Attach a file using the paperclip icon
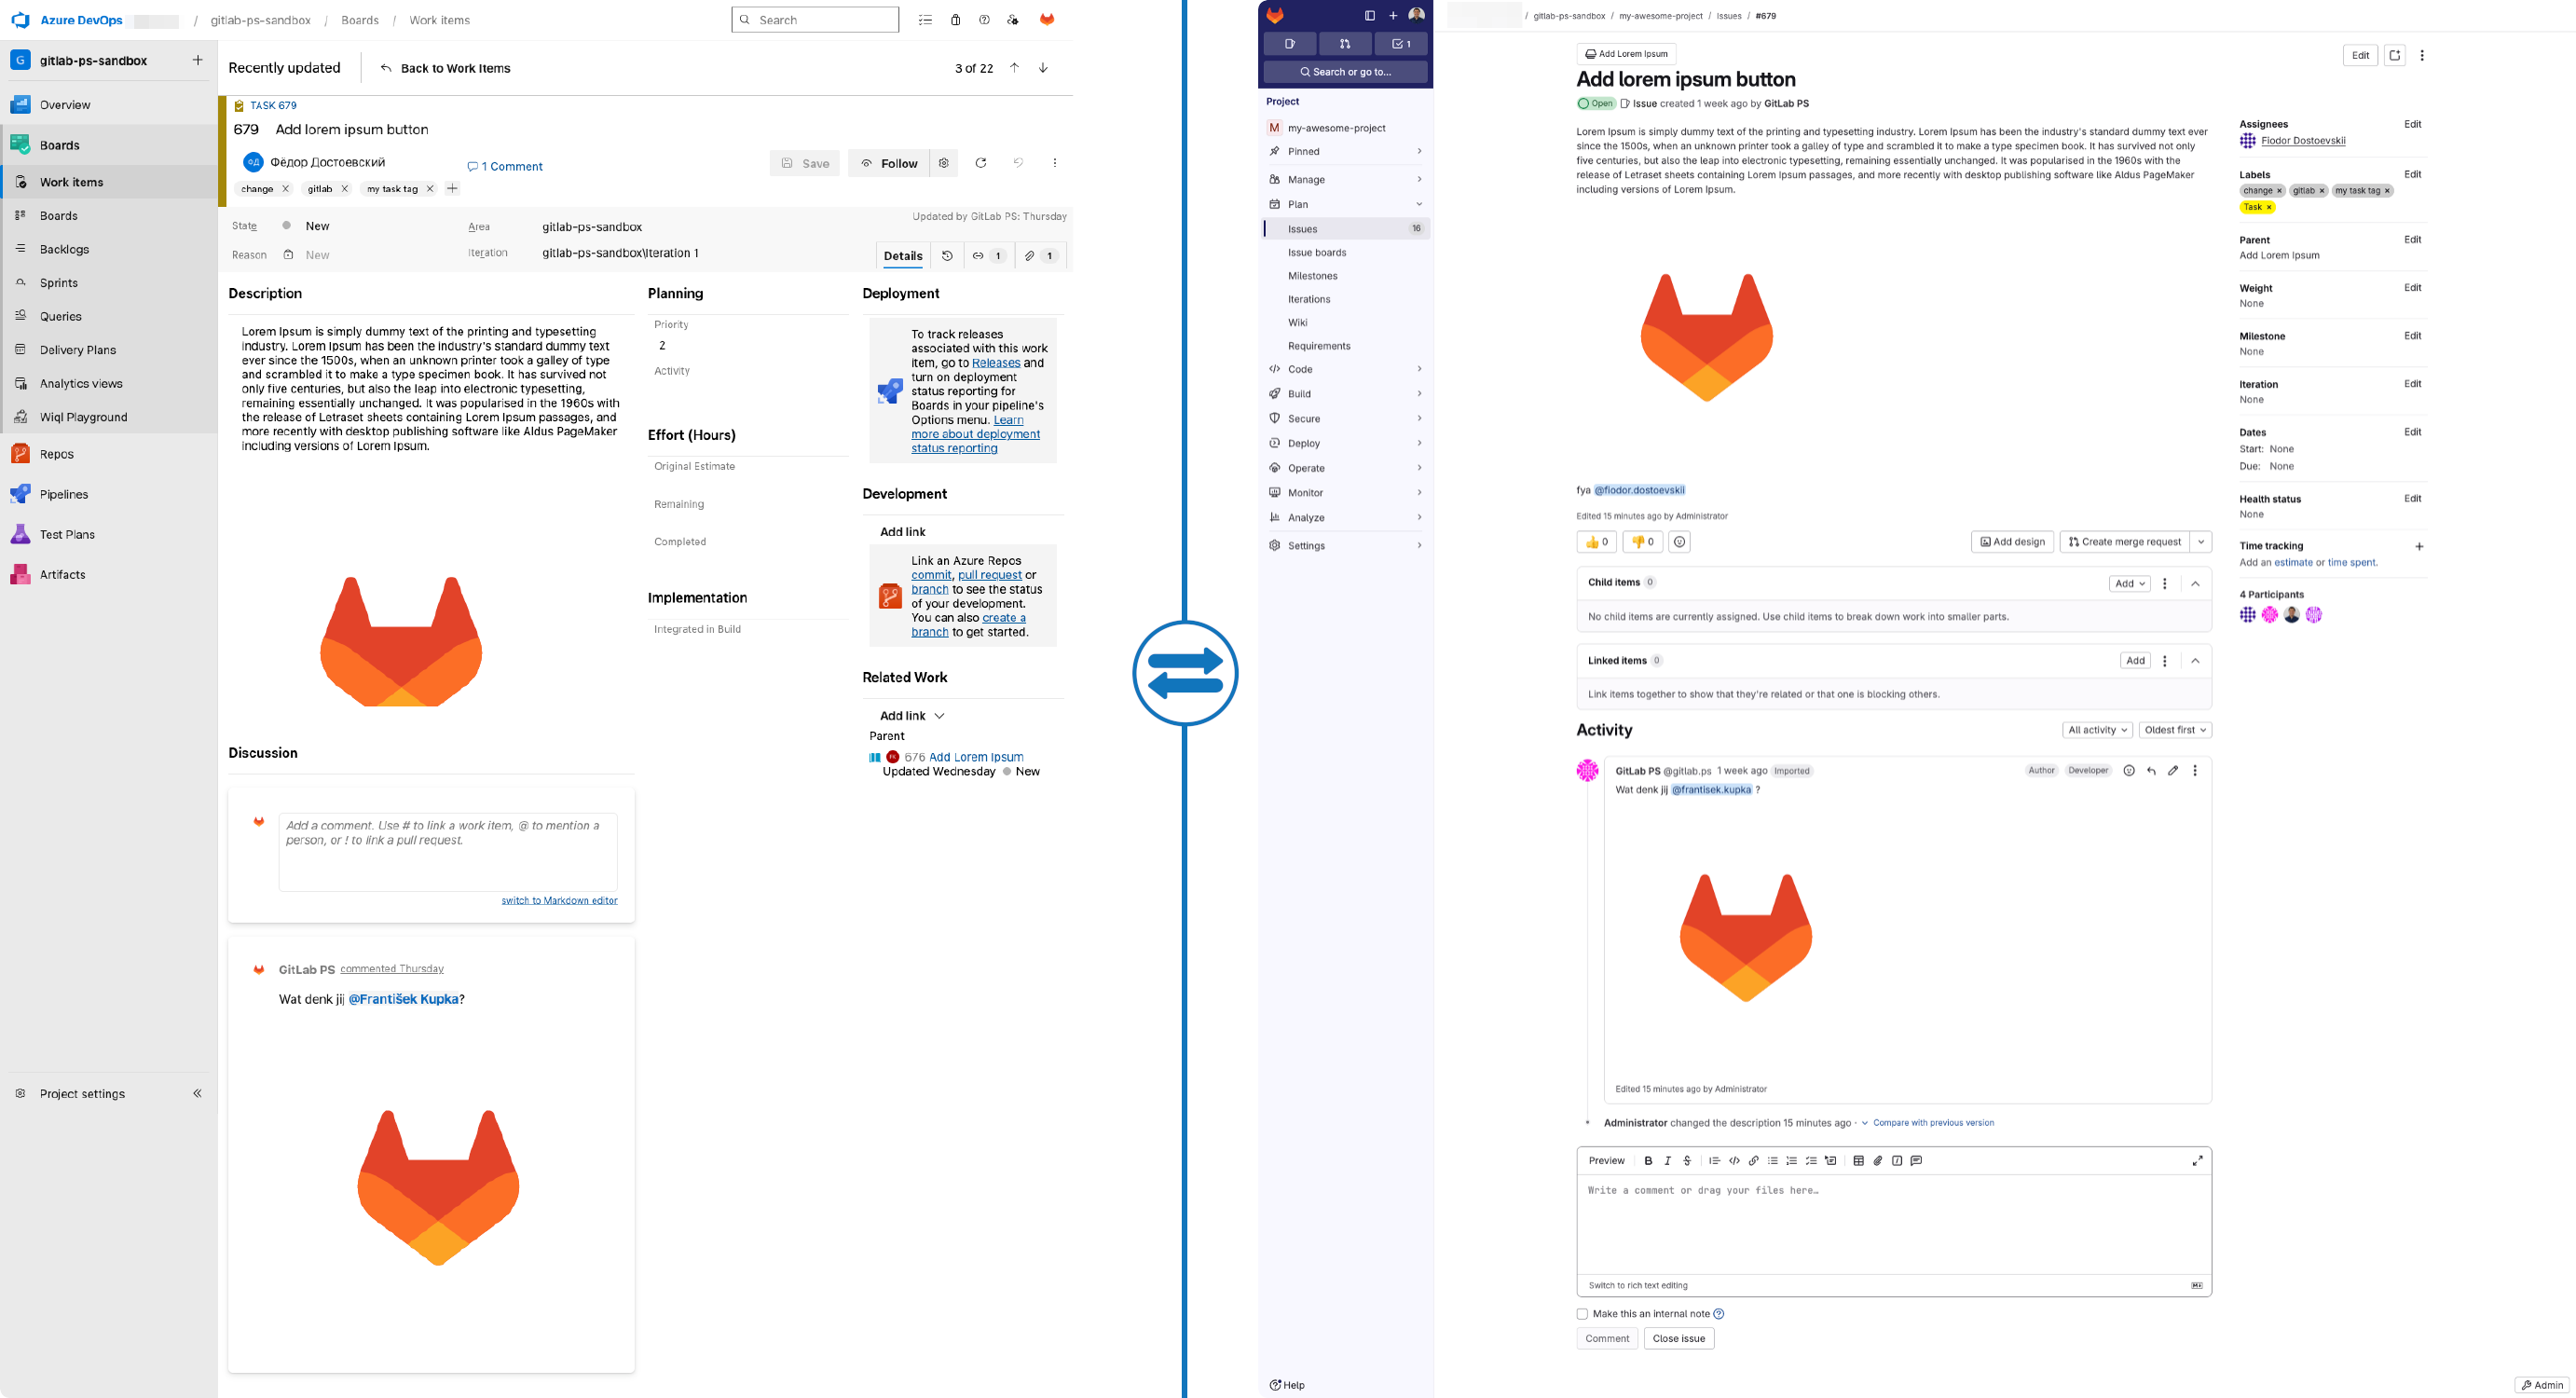Viewport: 2576px width, 1398px height. (x=1877, y=1161)
